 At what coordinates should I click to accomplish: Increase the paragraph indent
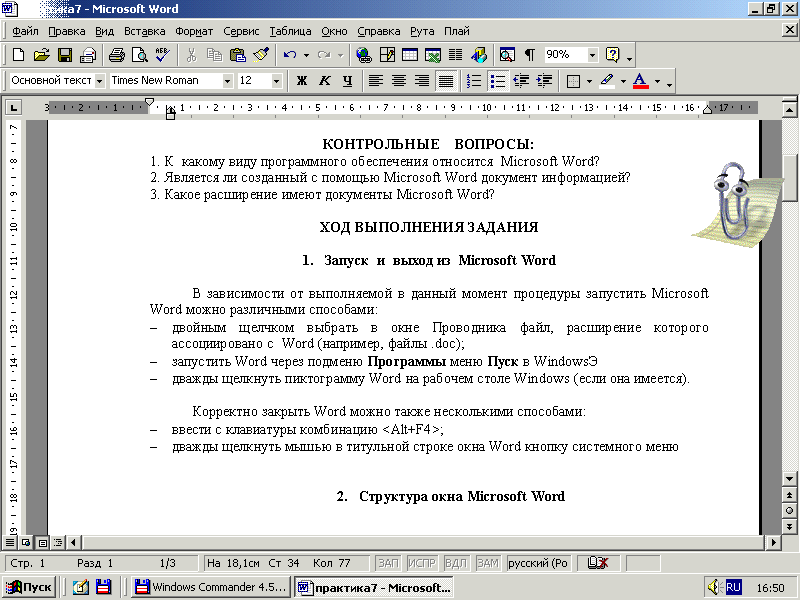(544, 81)
